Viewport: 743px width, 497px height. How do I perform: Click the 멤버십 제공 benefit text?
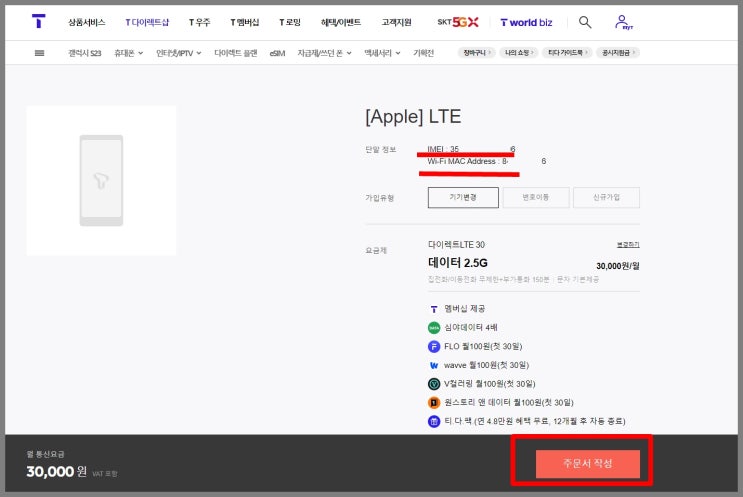(464, 309)
